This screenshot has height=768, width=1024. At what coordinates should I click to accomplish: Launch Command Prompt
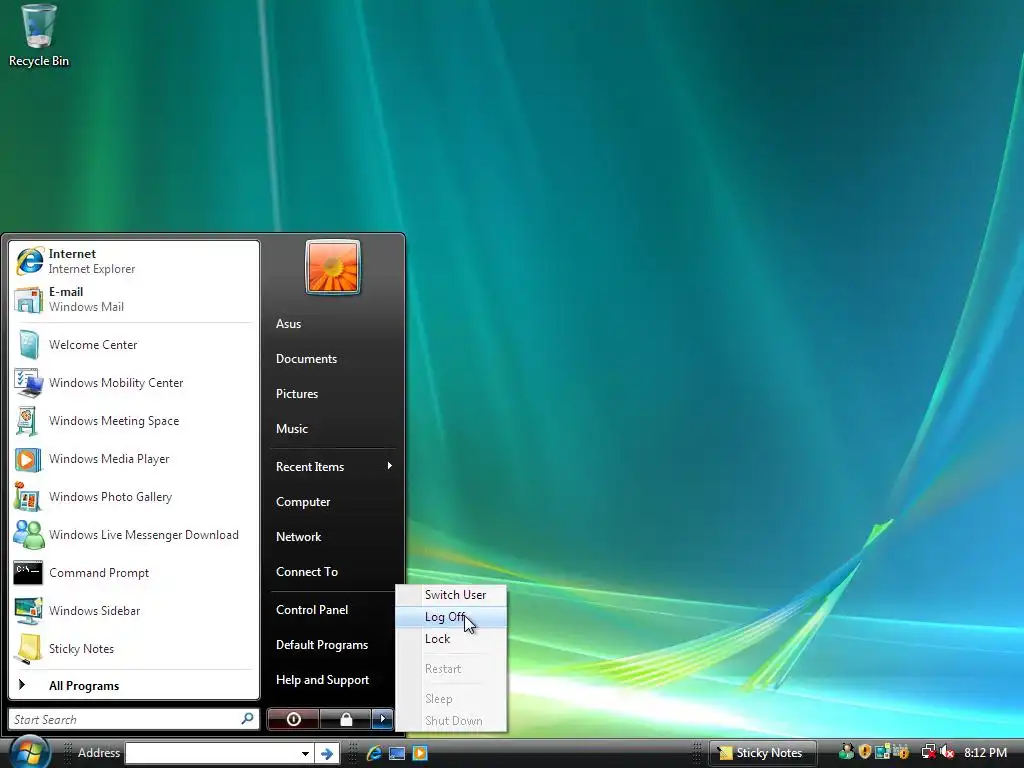tap(133, 573)
